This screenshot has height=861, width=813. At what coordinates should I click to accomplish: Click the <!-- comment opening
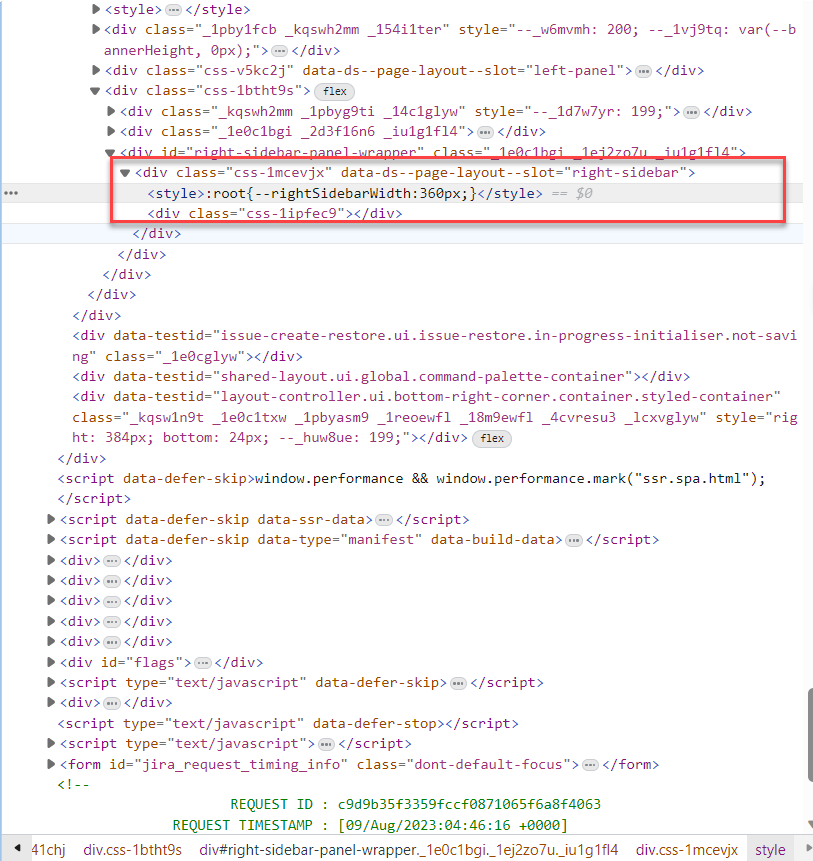[x=73, y=784]
